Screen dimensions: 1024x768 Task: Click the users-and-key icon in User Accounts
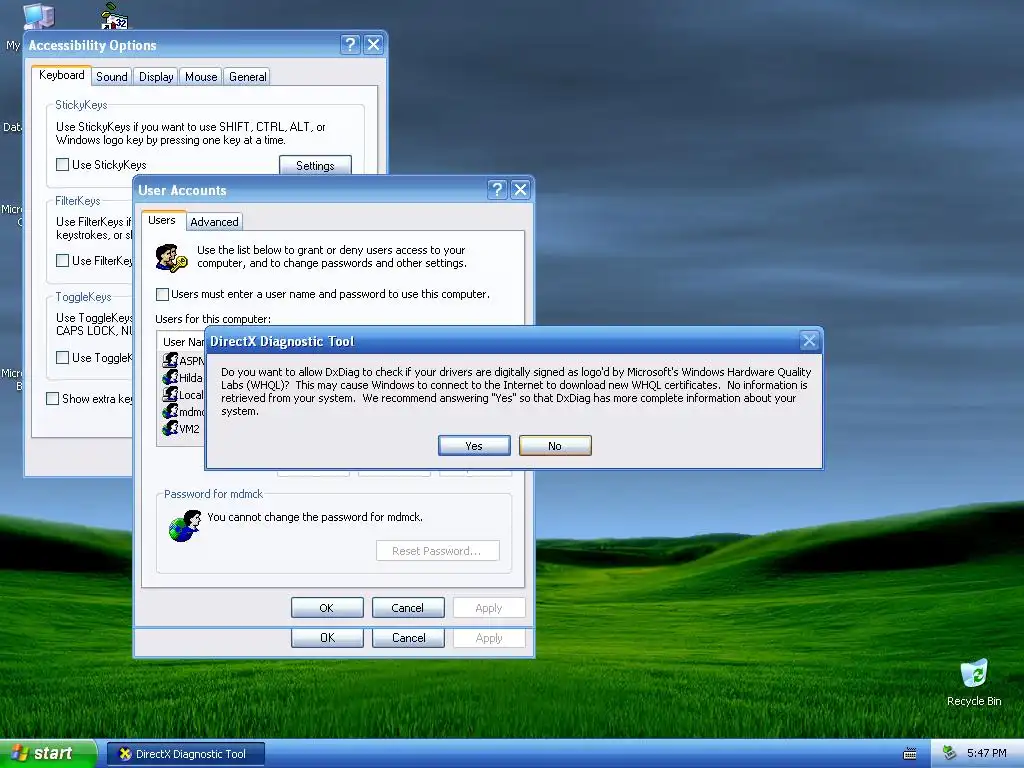[x=171, y=258]
